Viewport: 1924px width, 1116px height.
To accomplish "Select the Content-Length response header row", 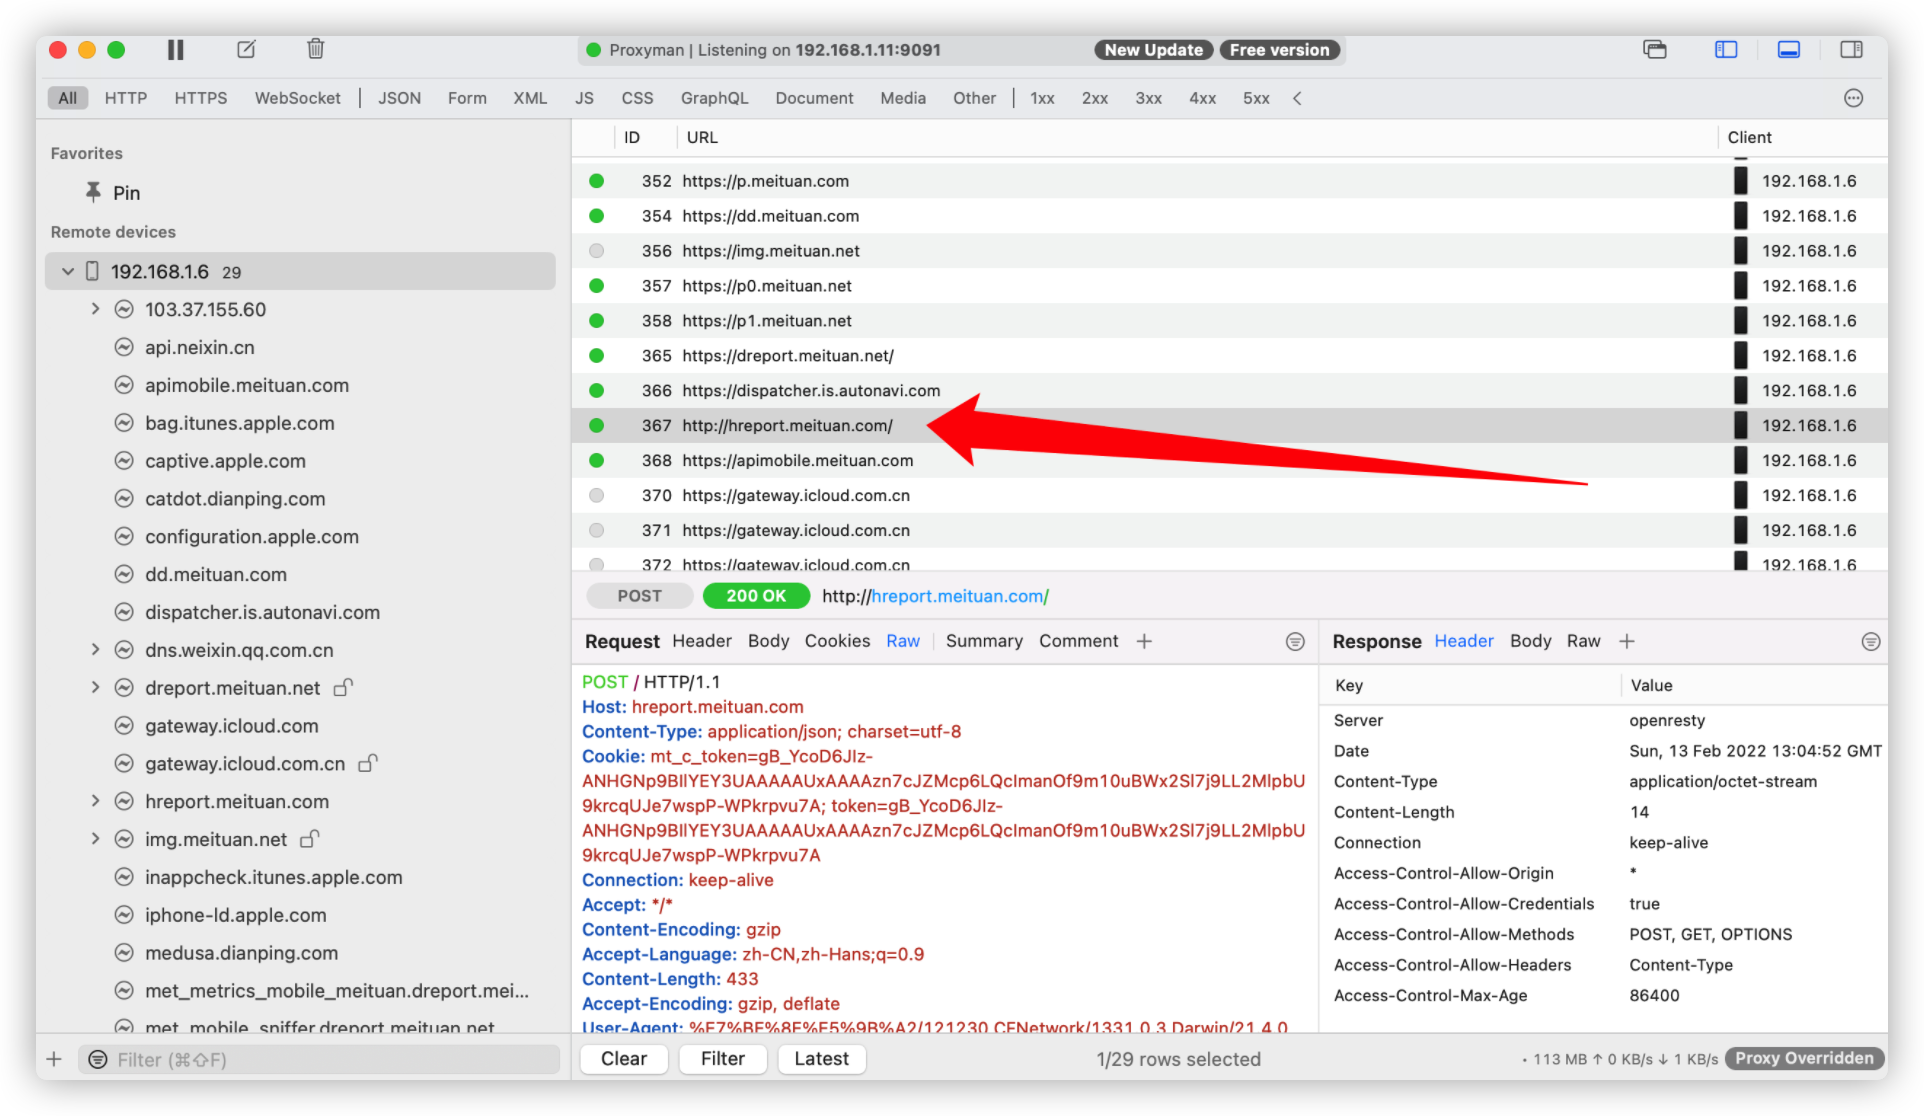I will pyautogui.click(x=1604, y=812).
